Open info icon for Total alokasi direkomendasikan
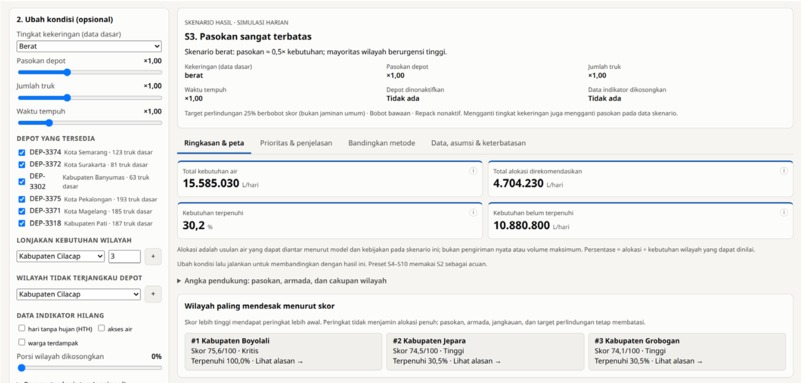The height and width of the screenshot is (383, 806). tap(783, 171)
